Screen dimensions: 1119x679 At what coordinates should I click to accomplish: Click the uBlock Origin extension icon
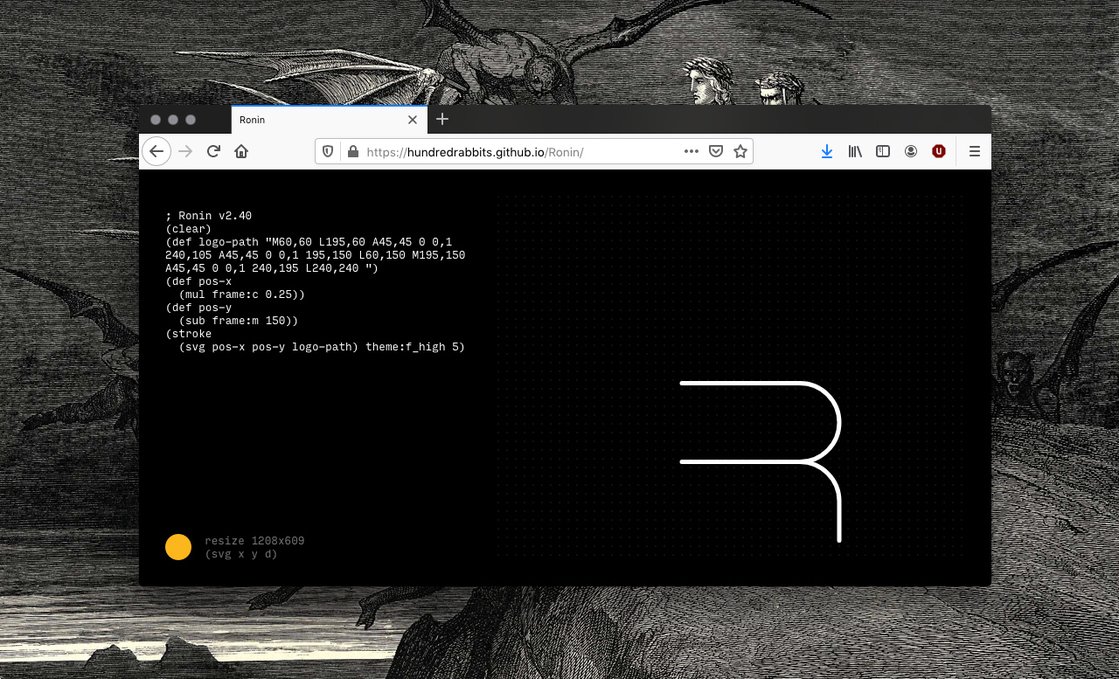pyautogui.click(x=939, y=151)
